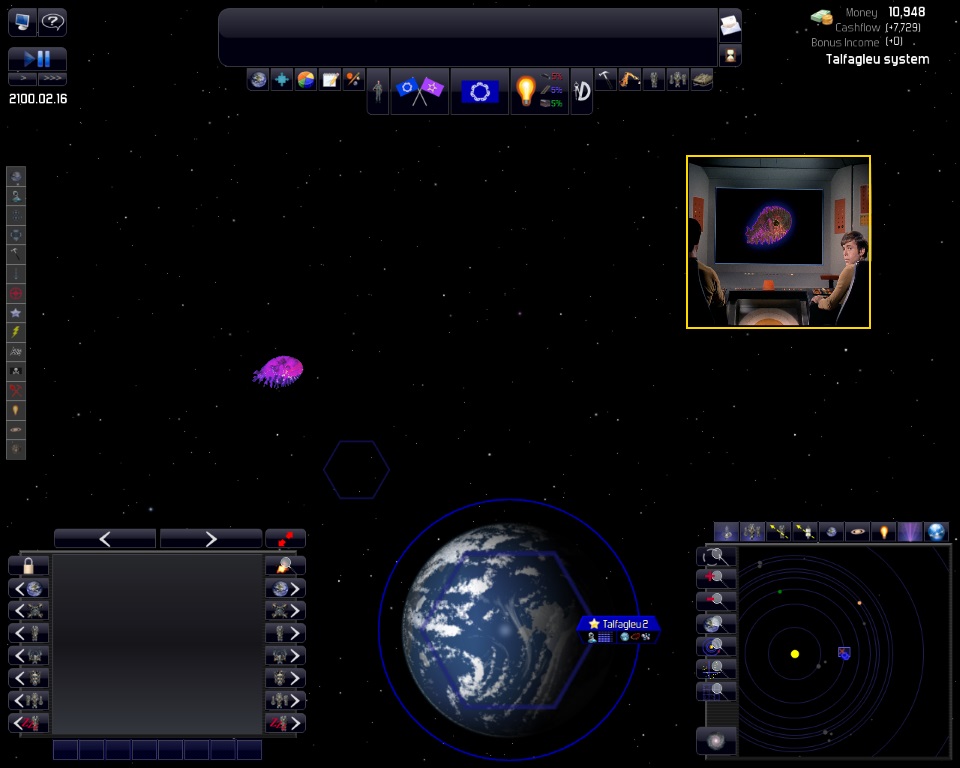Open the single ship list icon in top toolbar

[653, 79]
